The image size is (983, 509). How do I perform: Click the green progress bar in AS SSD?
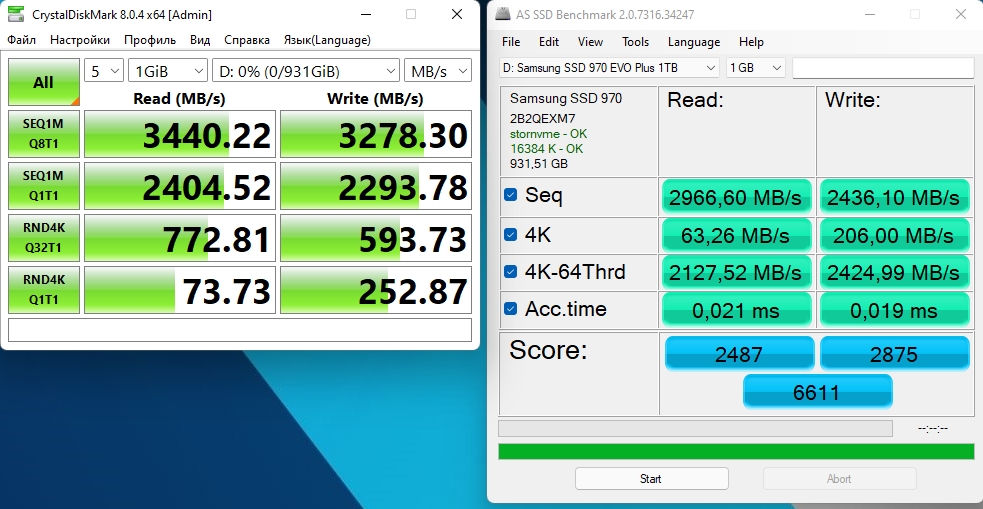click(x=736, y=451)
